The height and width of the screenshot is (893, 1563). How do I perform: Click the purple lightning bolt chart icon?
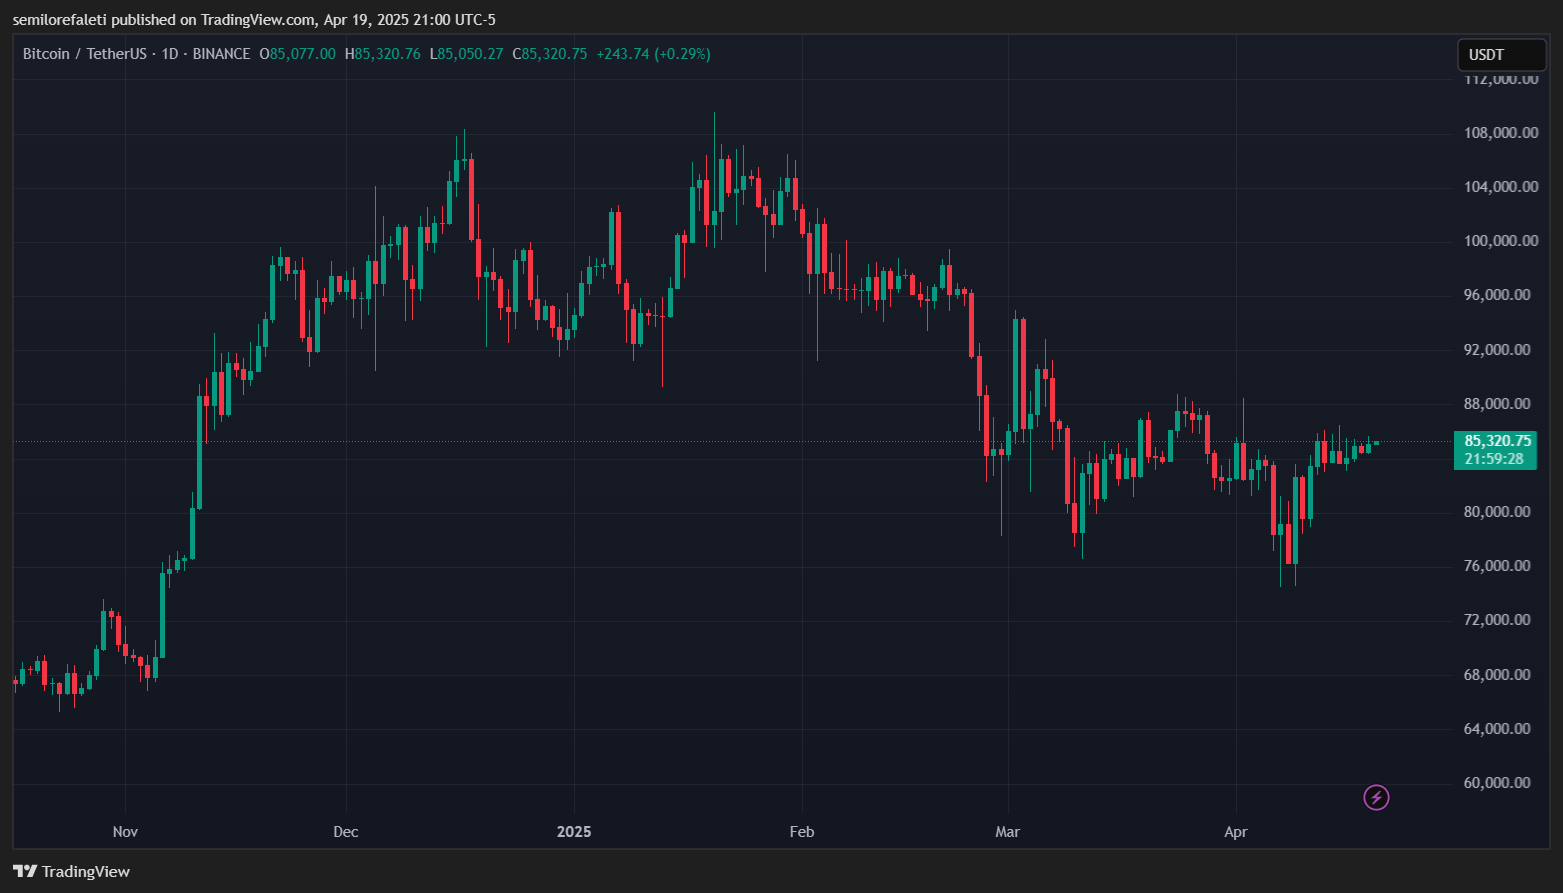tap(1377, 797)
